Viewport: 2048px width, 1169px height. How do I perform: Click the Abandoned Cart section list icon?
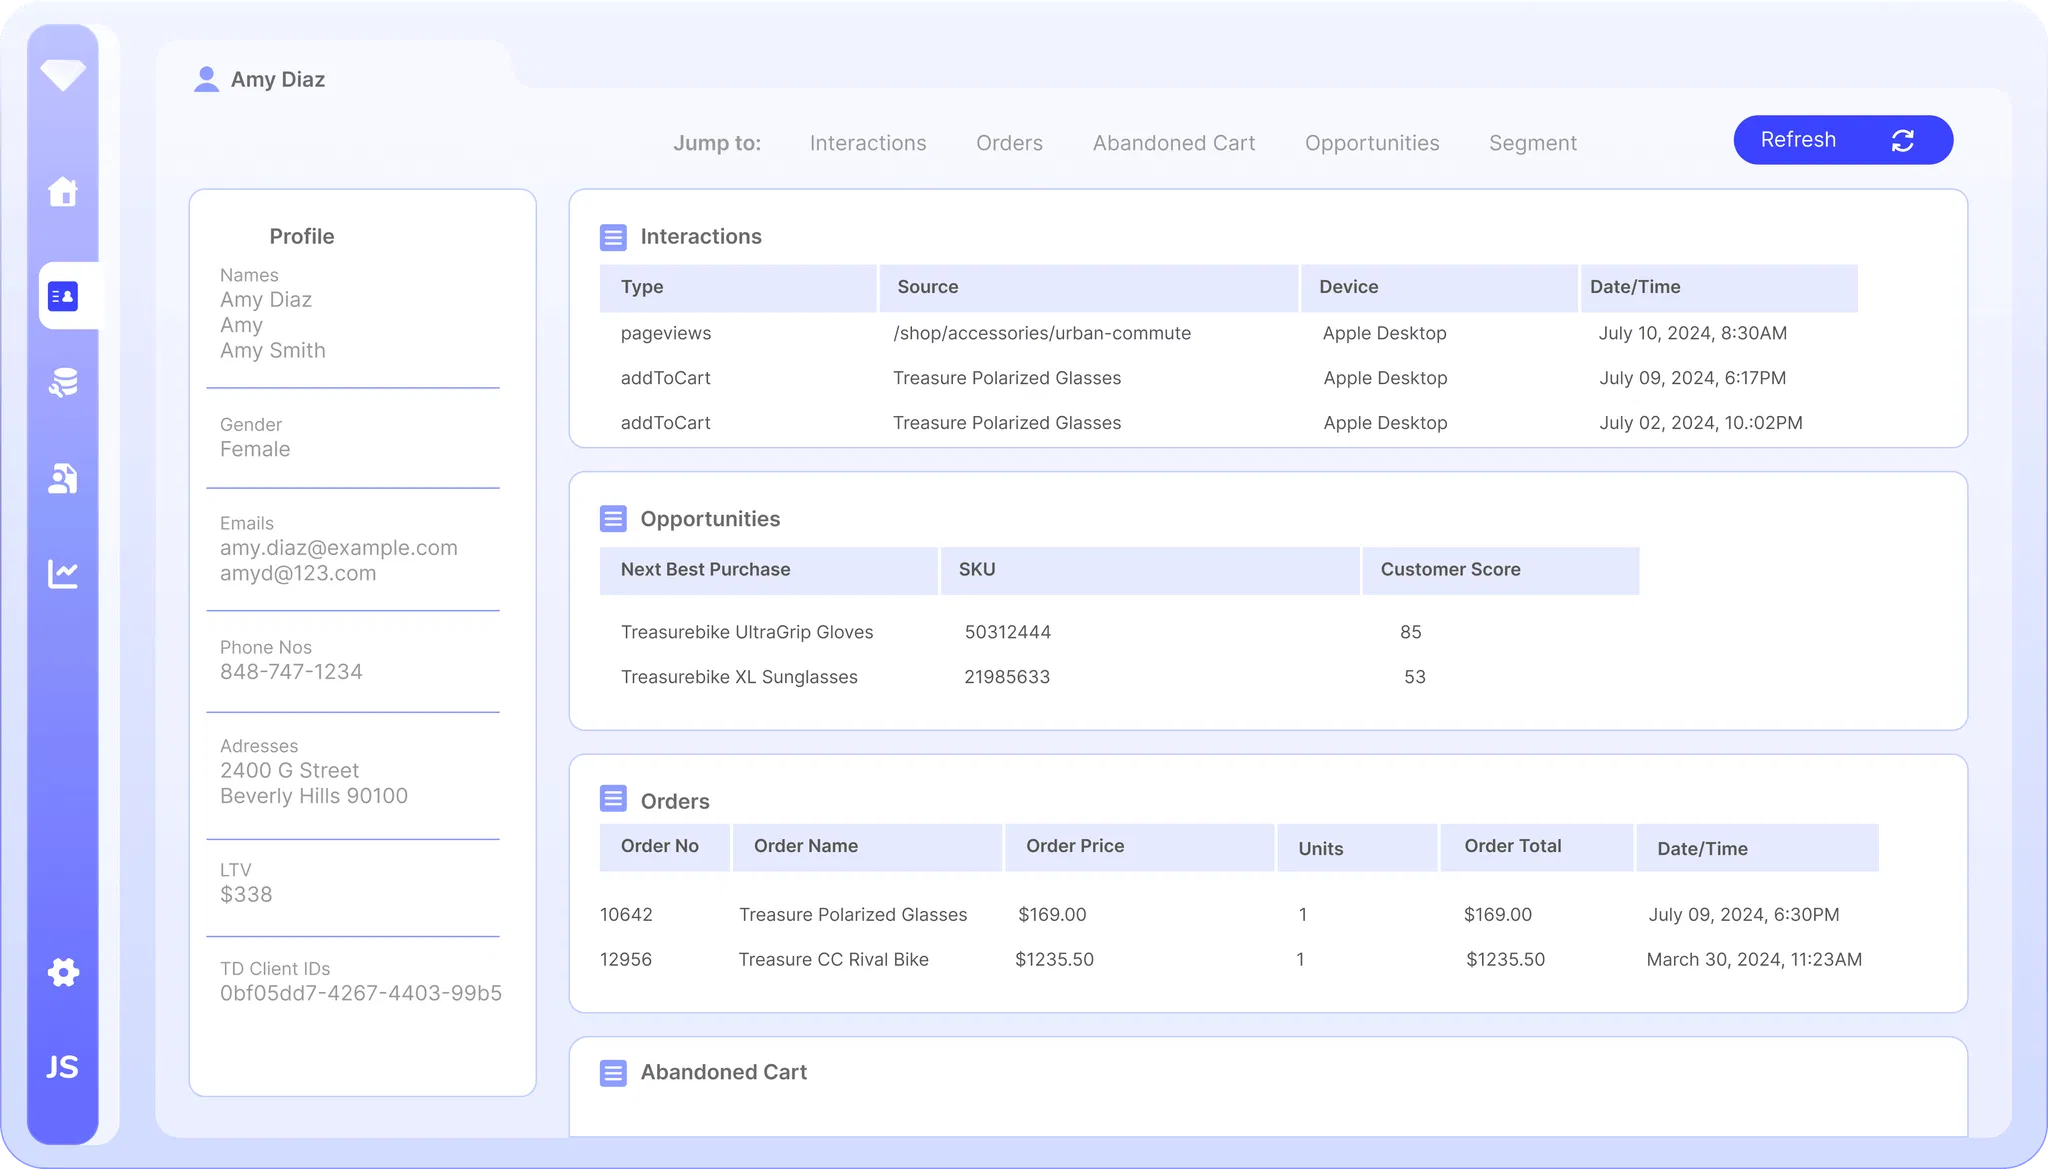click(613, 1073)
